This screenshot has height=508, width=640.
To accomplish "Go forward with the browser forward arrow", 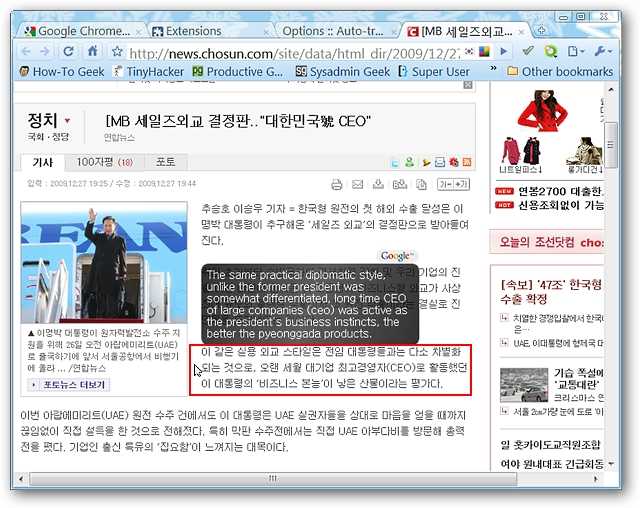I will 45,51.
